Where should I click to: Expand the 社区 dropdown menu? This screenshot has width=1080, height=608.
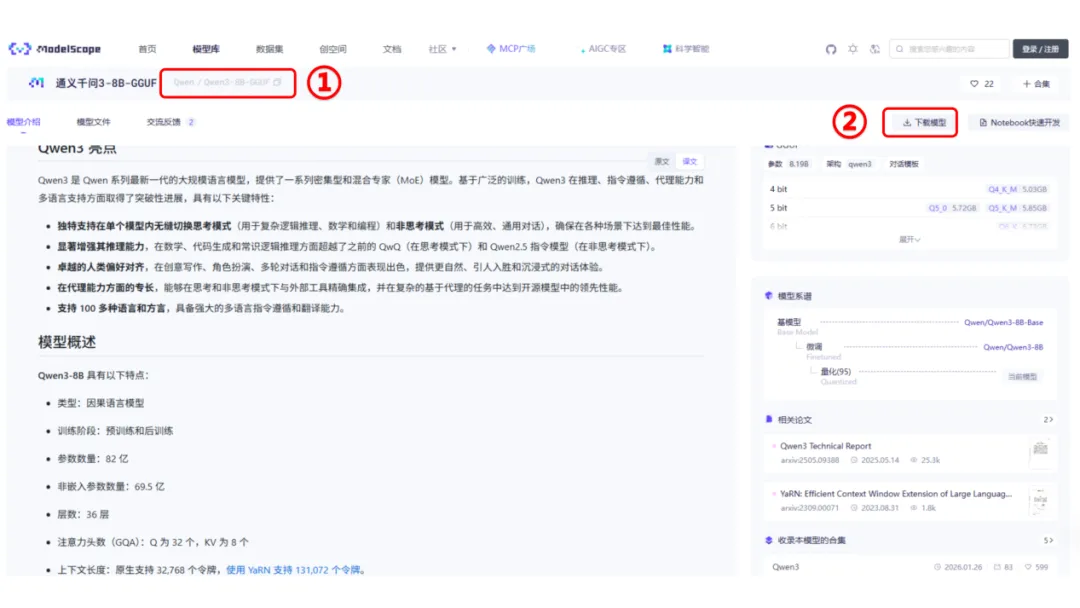coord(442,49)
